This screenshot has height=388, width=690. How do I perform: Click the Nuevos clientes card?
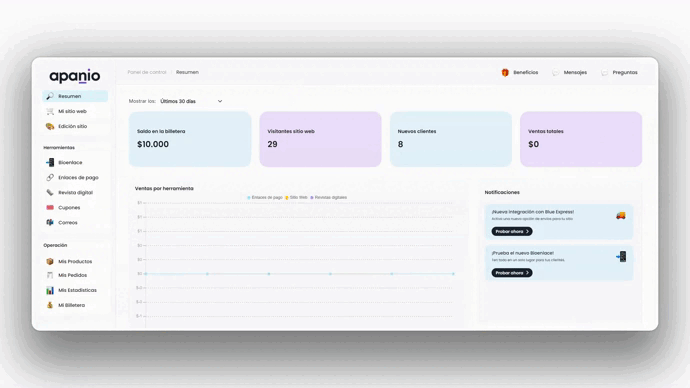pyautogui.click(x=451, y=139)
